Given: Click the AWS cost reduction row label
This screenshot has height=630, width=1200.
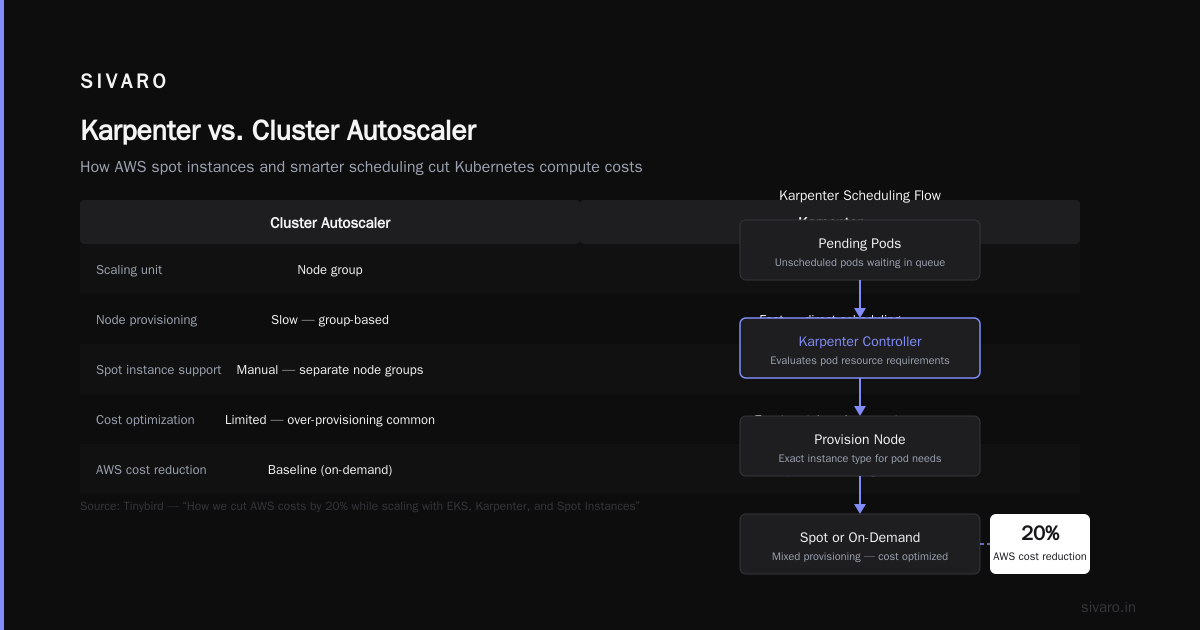Looking at the screenshot, I should tap(151, 470).
